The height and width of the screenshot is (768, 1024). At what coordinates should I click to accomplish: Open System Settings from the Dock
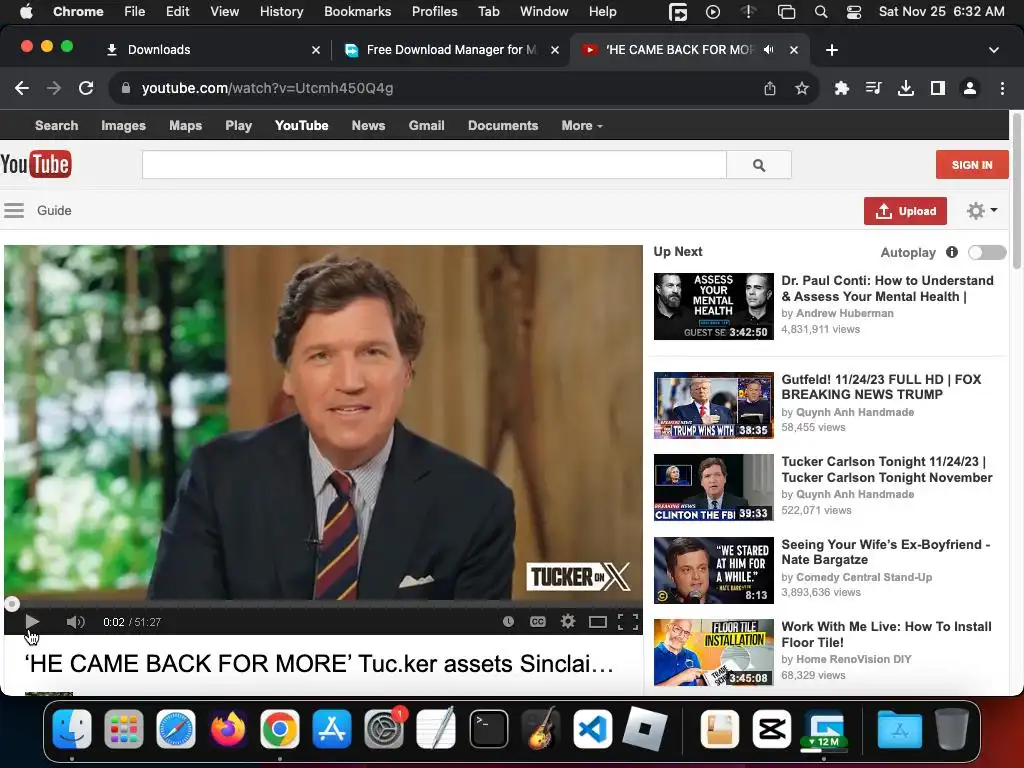pyautogui.click(x=384, y=729)
